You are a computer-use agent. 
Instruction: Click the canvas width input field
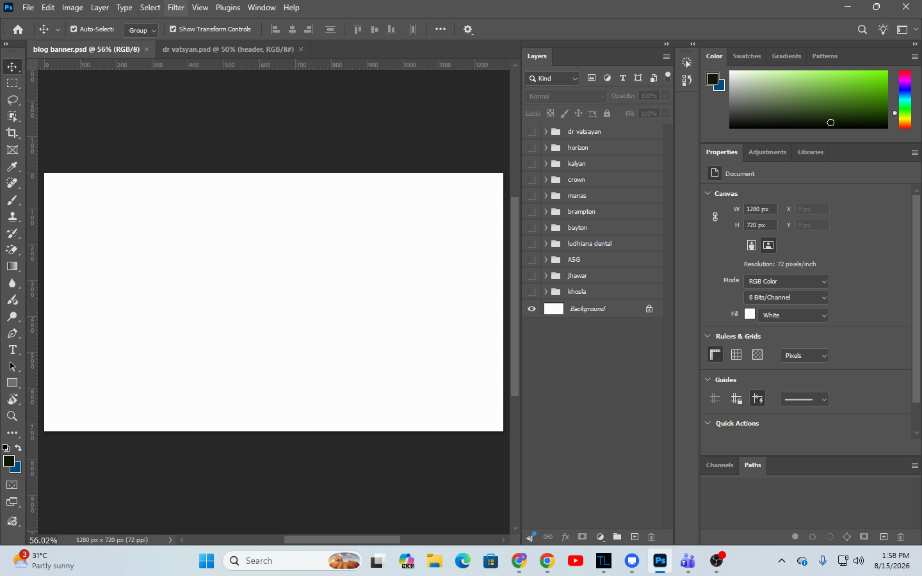(760, 209)
